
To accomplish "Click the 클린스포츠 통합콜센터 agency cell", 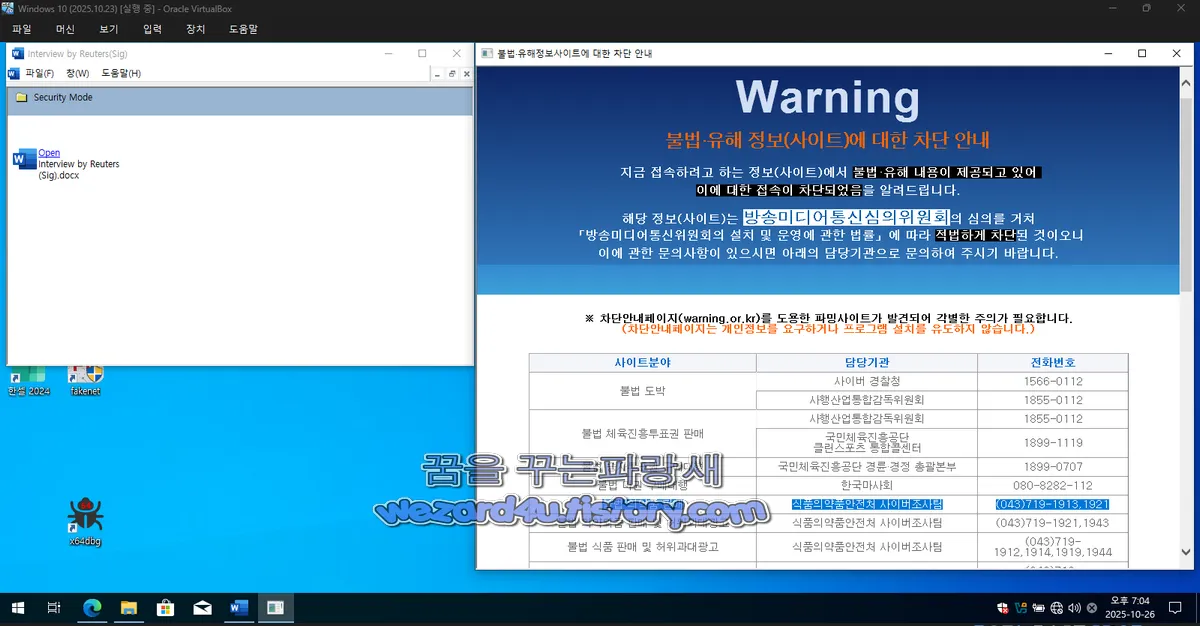I will 867,442.
